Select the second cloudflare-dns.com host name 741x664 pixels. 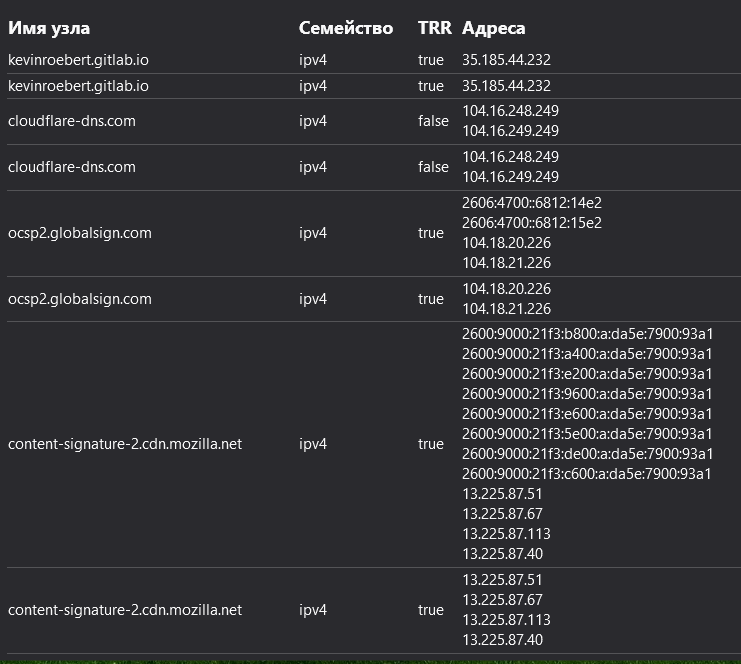click(x=72, y=167)
